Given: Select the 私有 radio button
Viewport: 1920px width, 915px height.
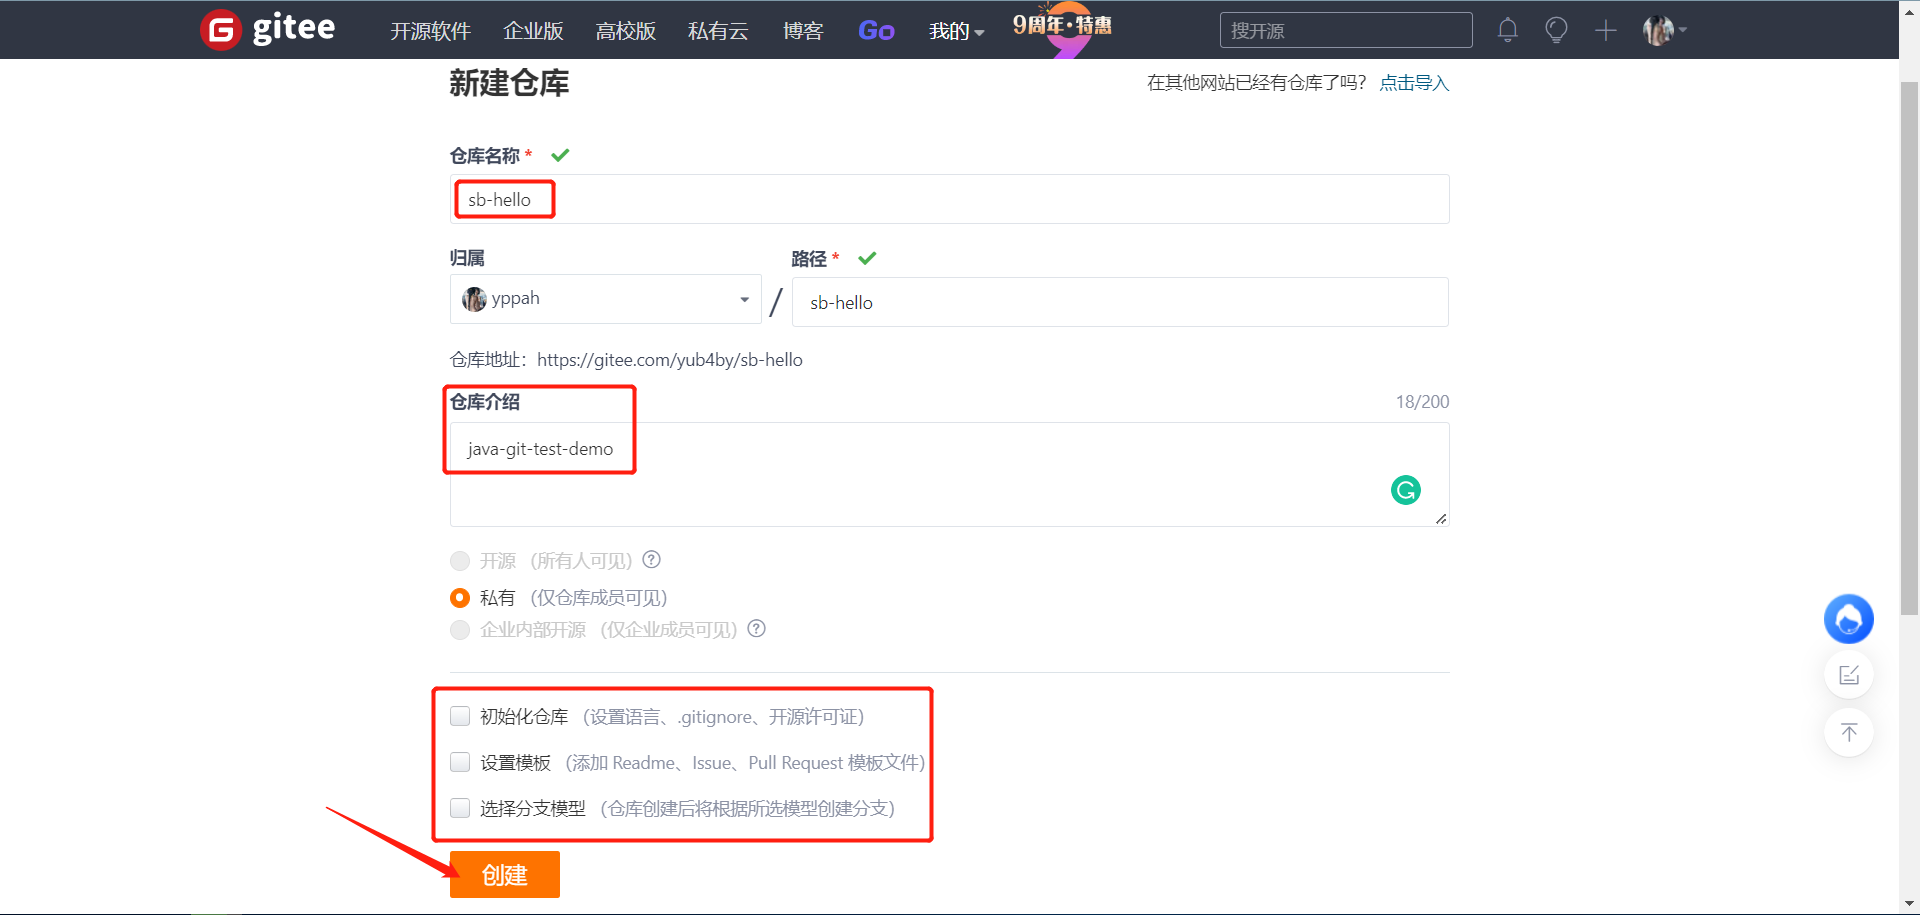Looking at the screenshot, I should coord(460,598).
